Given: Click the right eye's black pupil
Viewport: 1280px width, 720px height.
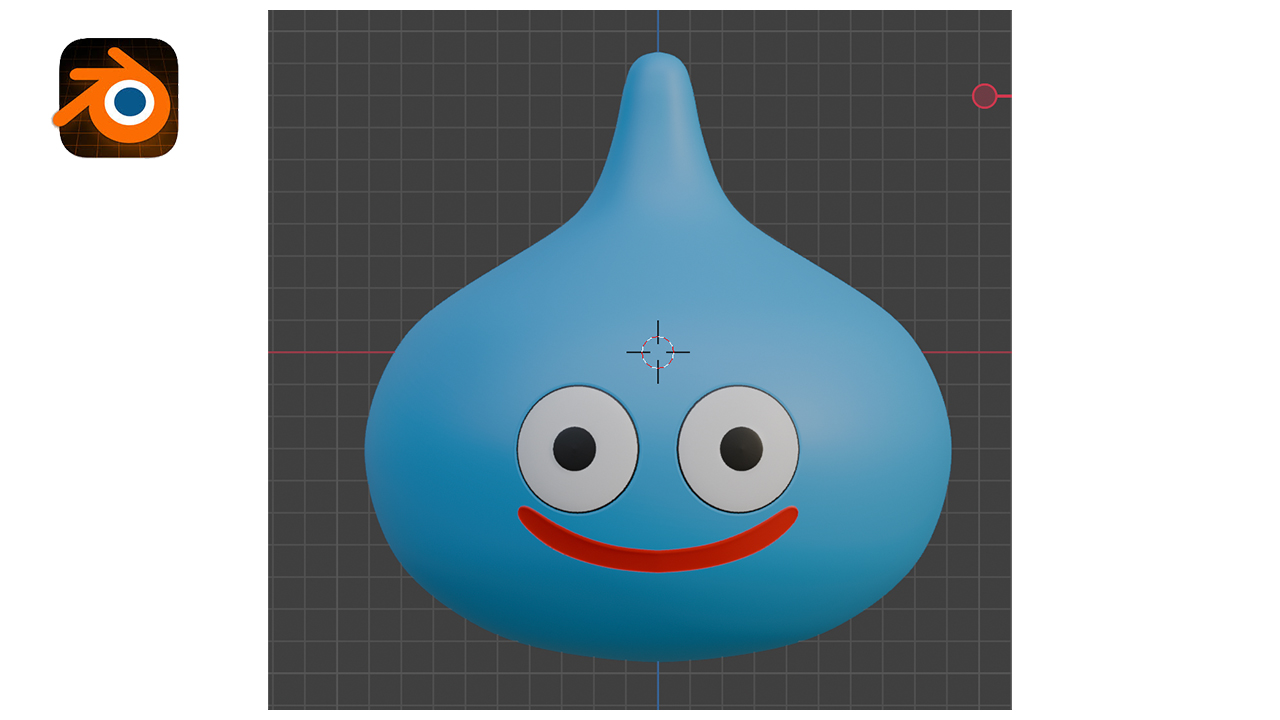Looking at the screenshot, I should (741, 448).
